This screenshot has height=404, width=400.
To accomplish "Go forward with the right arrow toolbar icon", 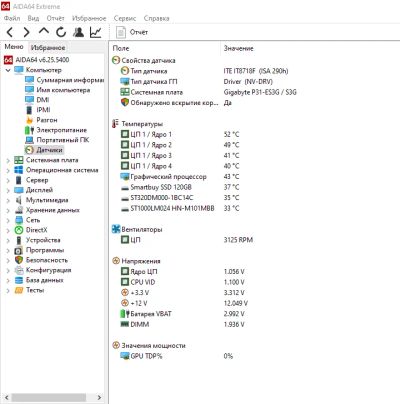I will 26,32.
